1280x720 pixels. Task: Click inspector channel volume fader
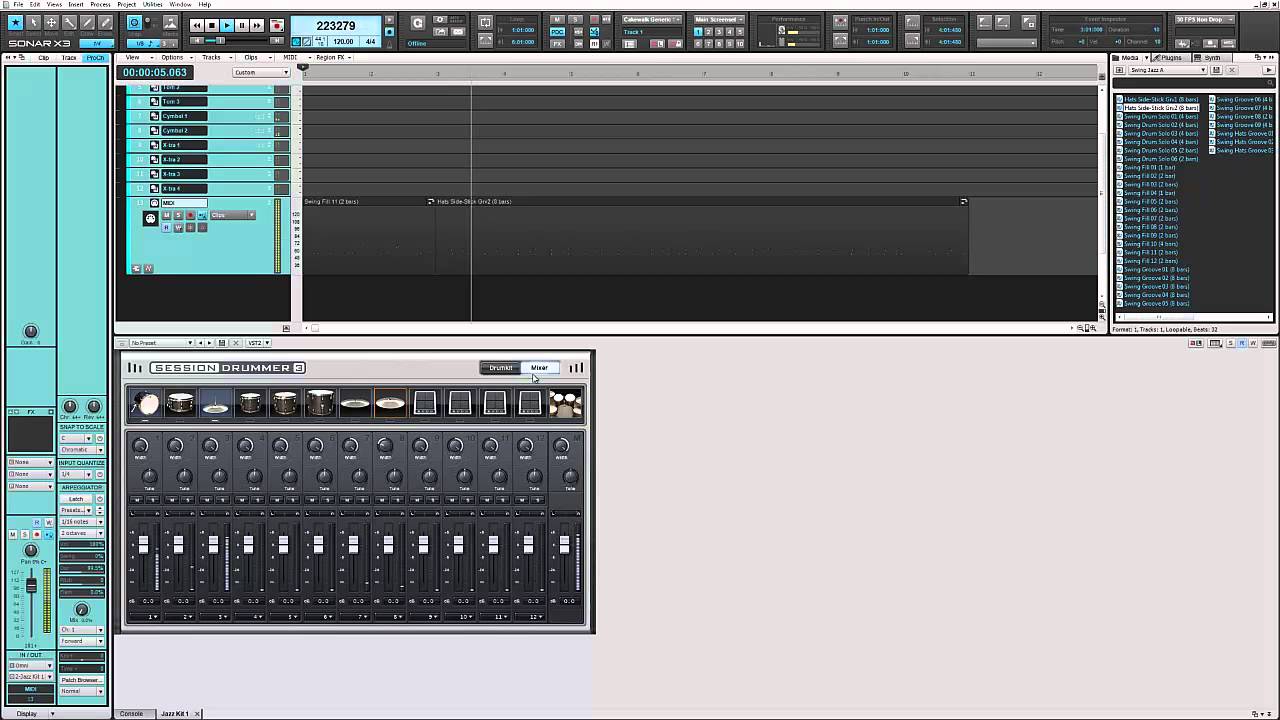click(x=31, y=586)
